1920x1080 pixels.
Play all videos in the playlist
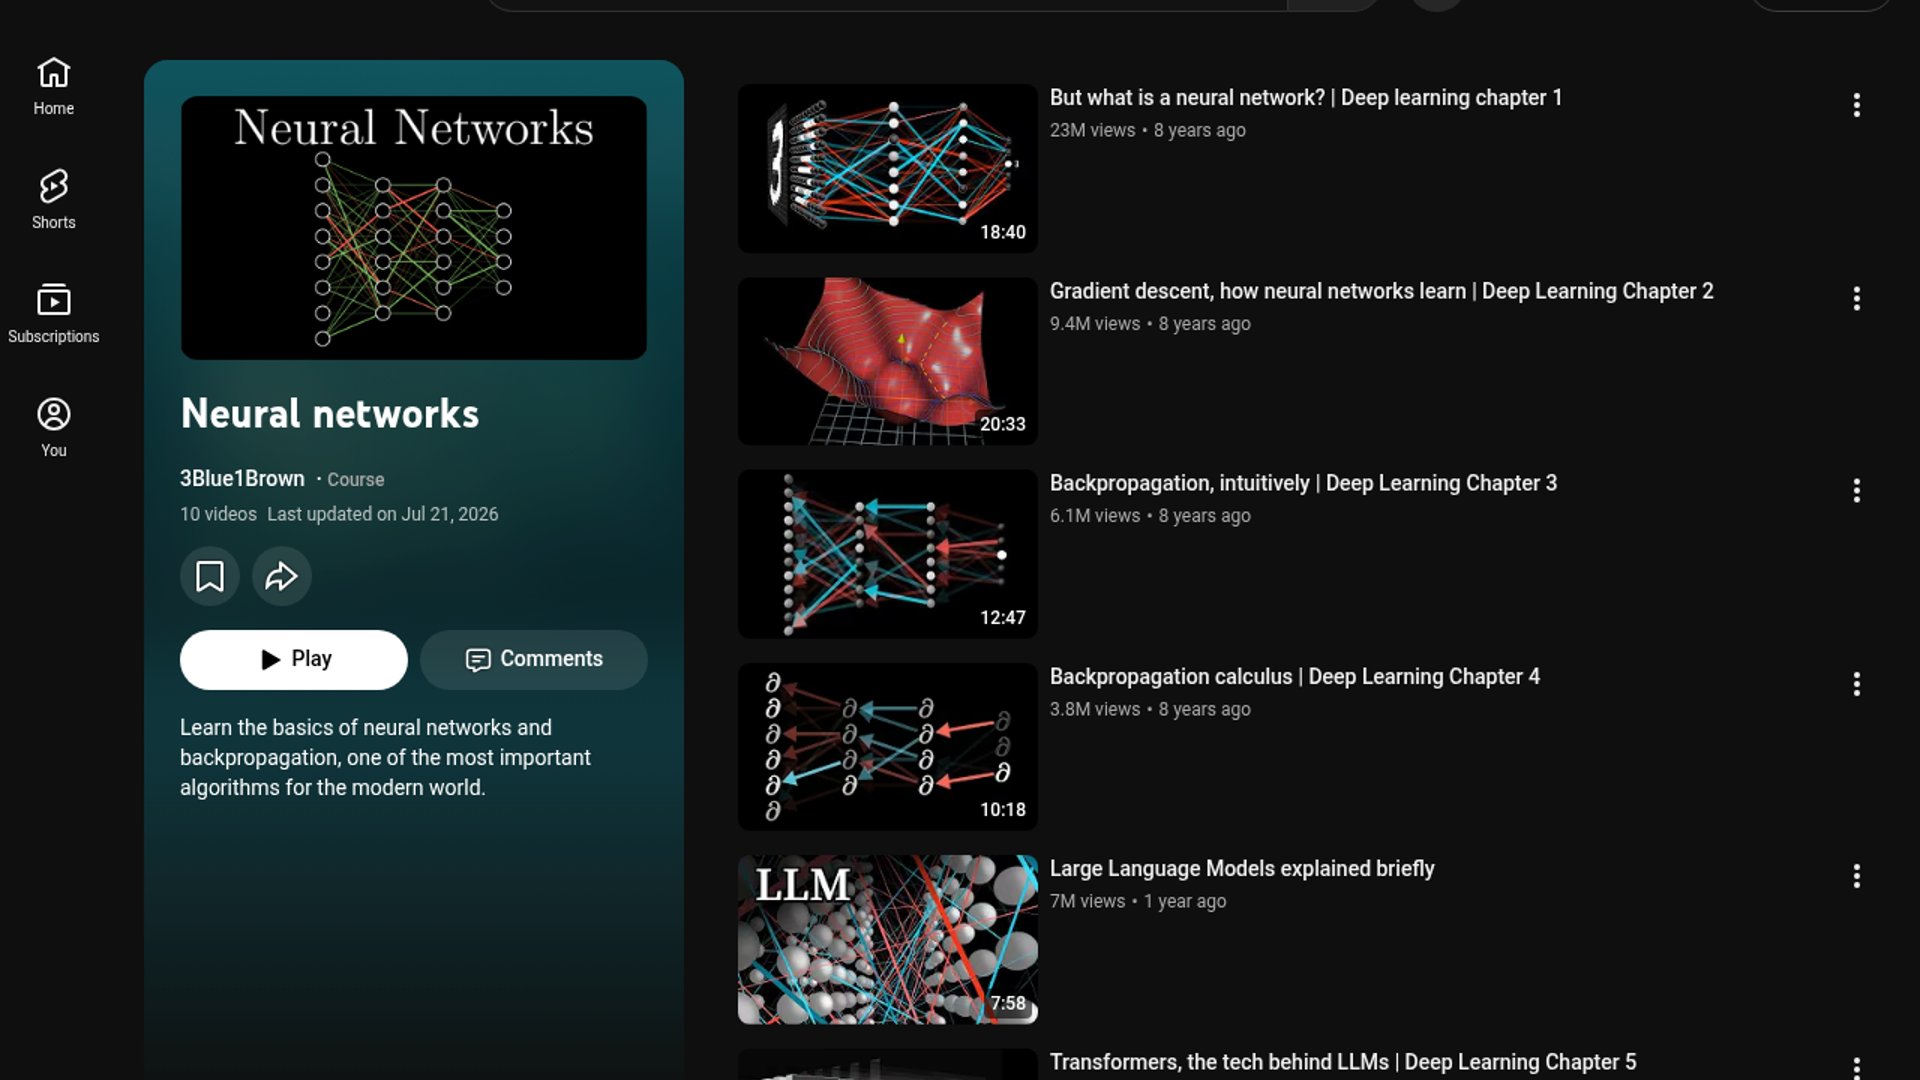tap(294, 659)
